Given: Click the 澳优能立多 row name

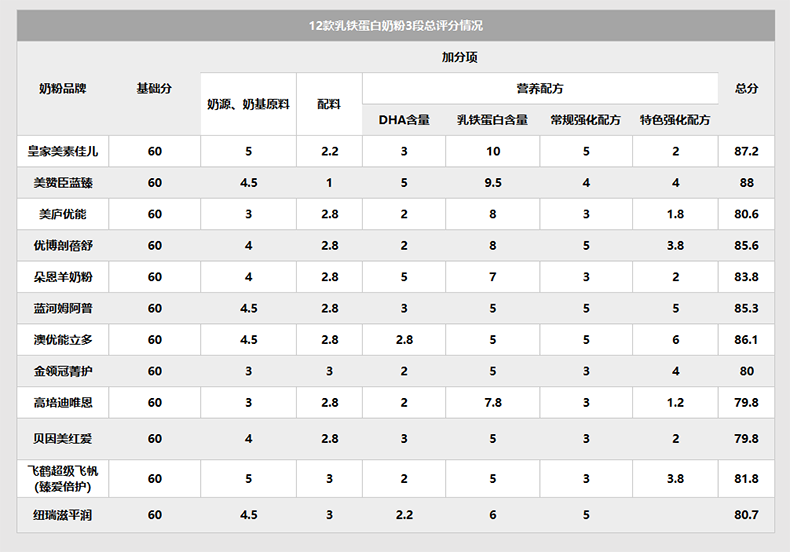Looking at the screenshot, I should (63, 340).
